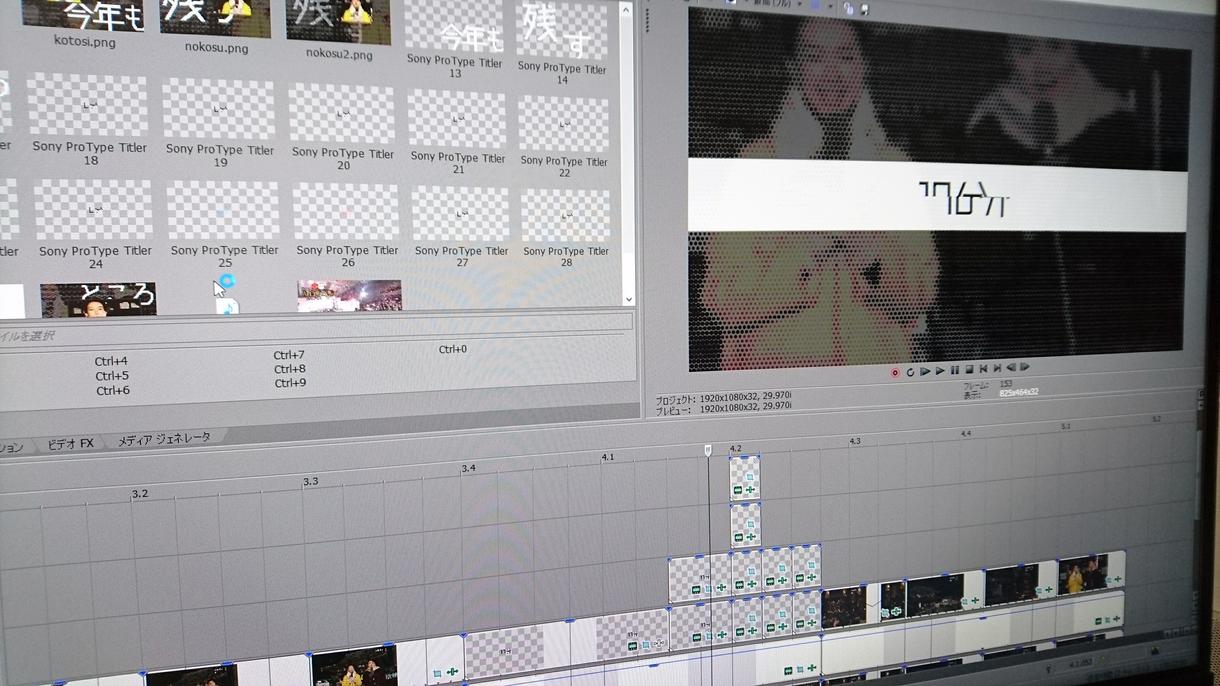Toggle Loop Playback in preview transport
1220x686 pixels.
tap(910, 372)
